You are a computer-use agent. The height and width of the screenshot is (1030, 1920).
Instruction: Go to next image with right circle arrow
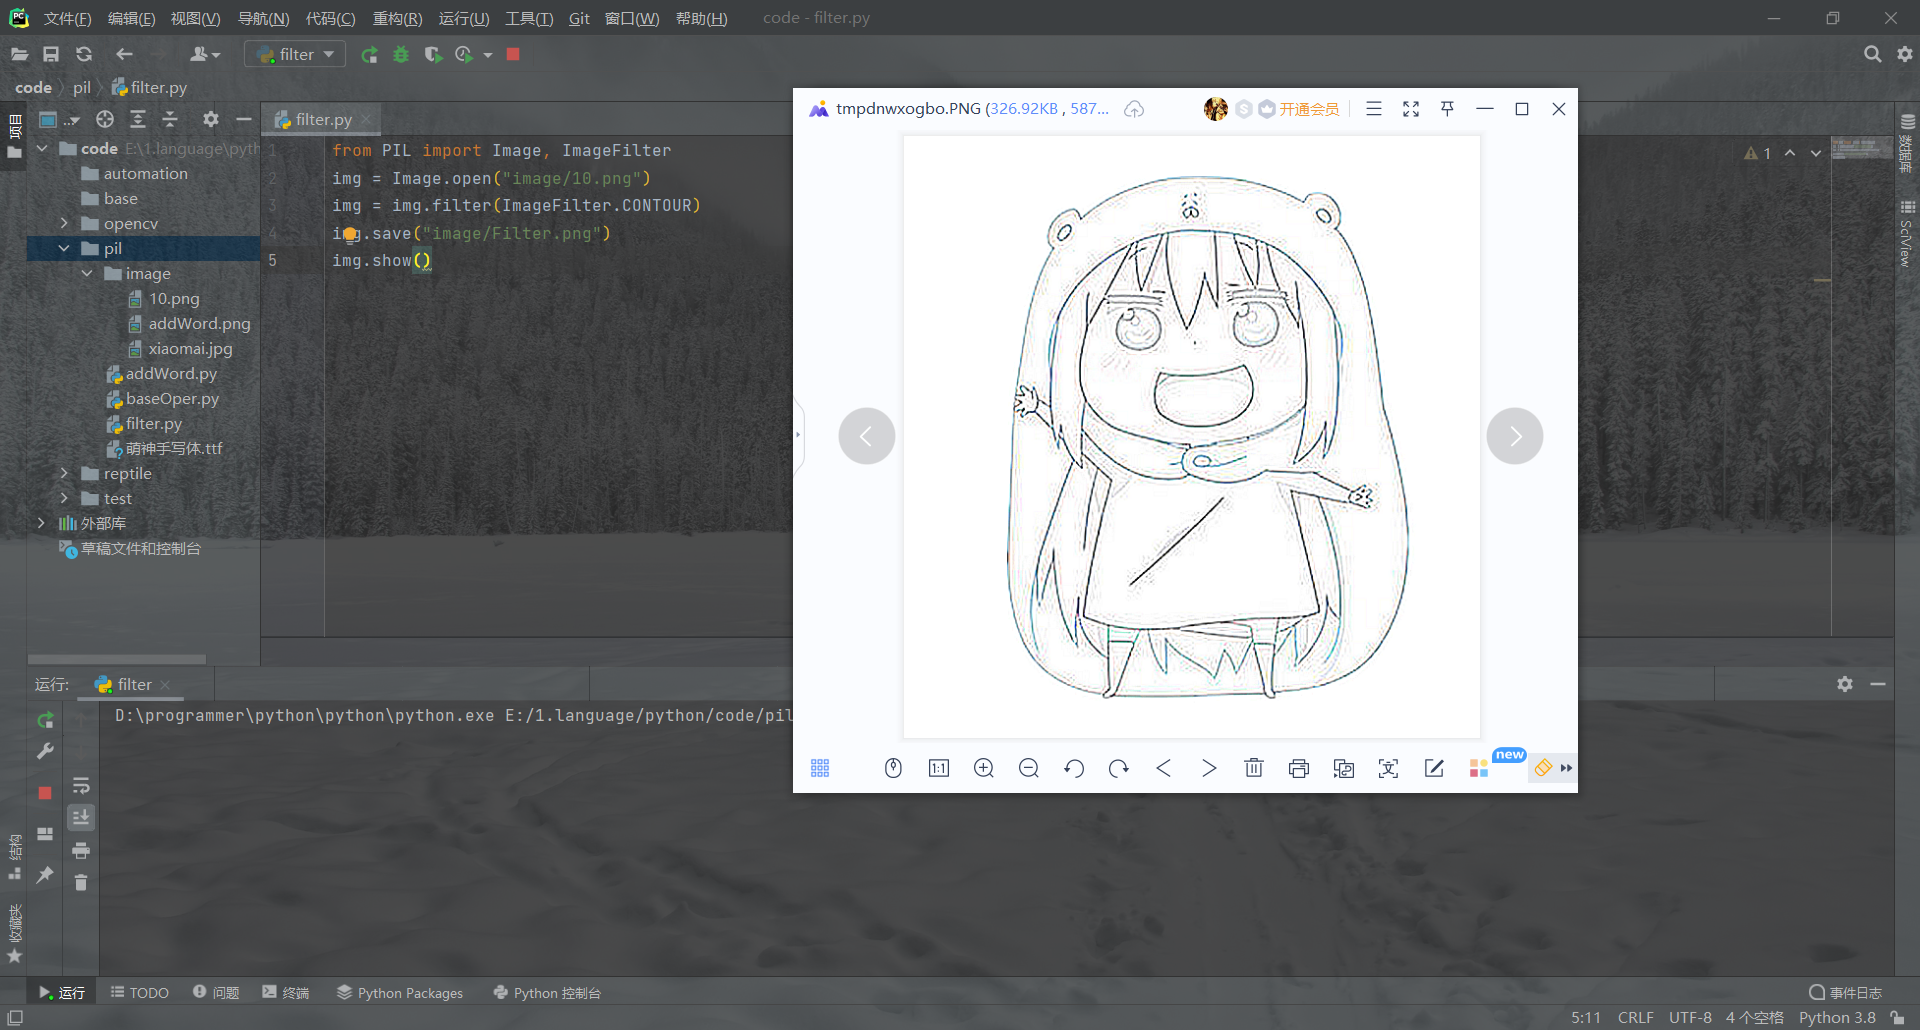click(1515, 436)
